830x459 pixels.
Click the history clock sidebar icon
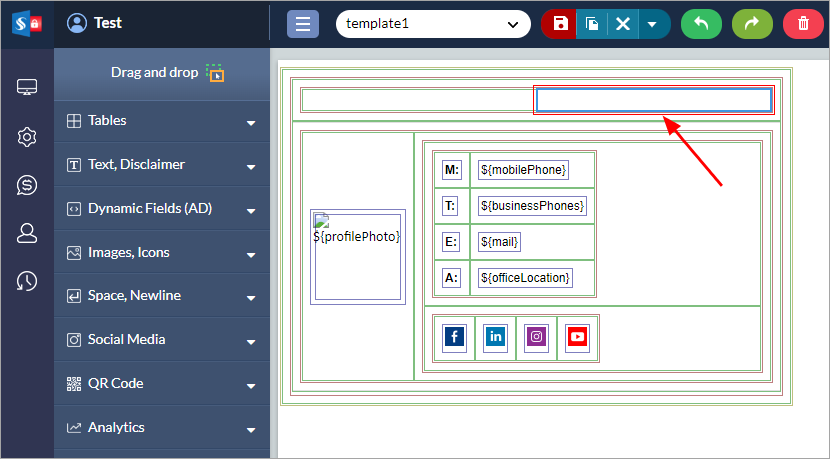point(27,282)
